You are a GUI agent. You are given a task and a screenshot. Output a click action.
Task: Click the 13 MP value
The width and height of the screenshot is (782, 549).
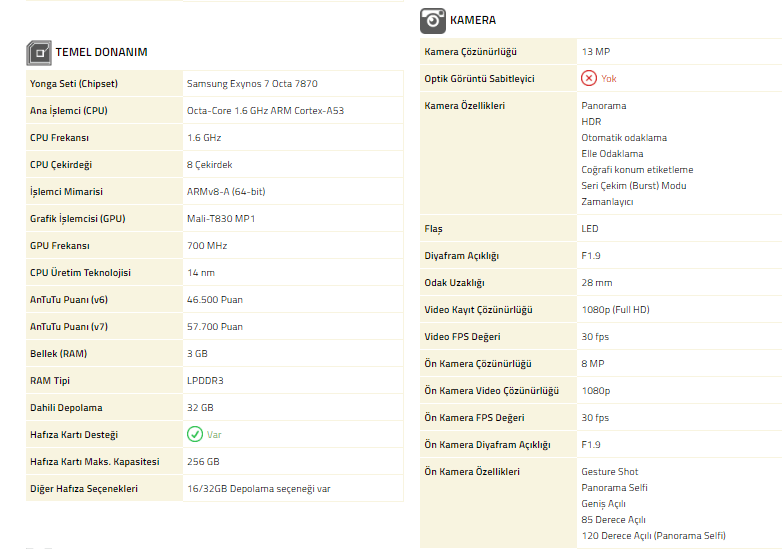pyautogui.click(x=595, y=51)
